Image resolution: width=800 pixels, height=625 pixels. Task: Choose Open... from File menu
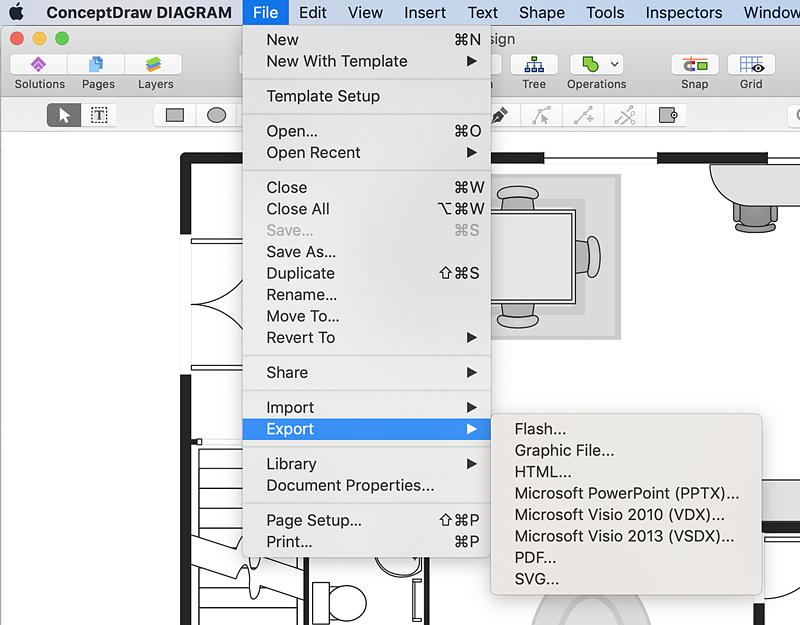coord(366,131)
